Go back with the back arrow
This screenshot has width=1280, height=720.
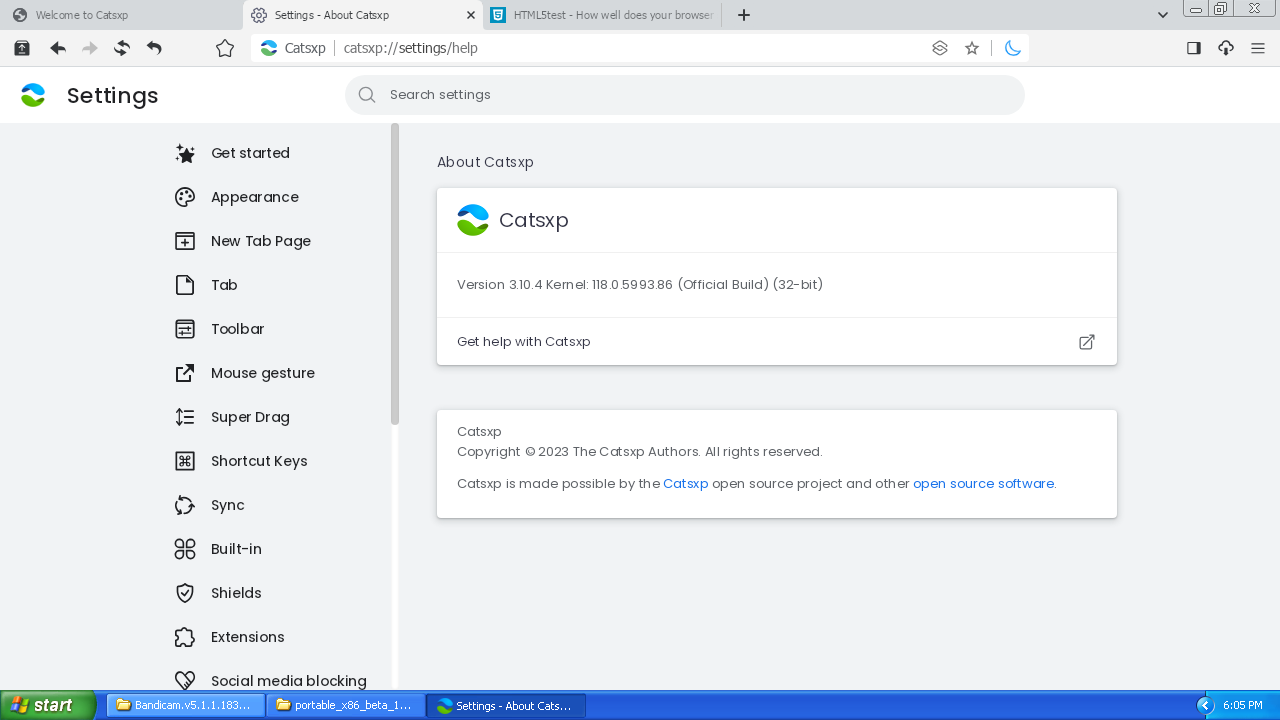(x=58, y=48)
